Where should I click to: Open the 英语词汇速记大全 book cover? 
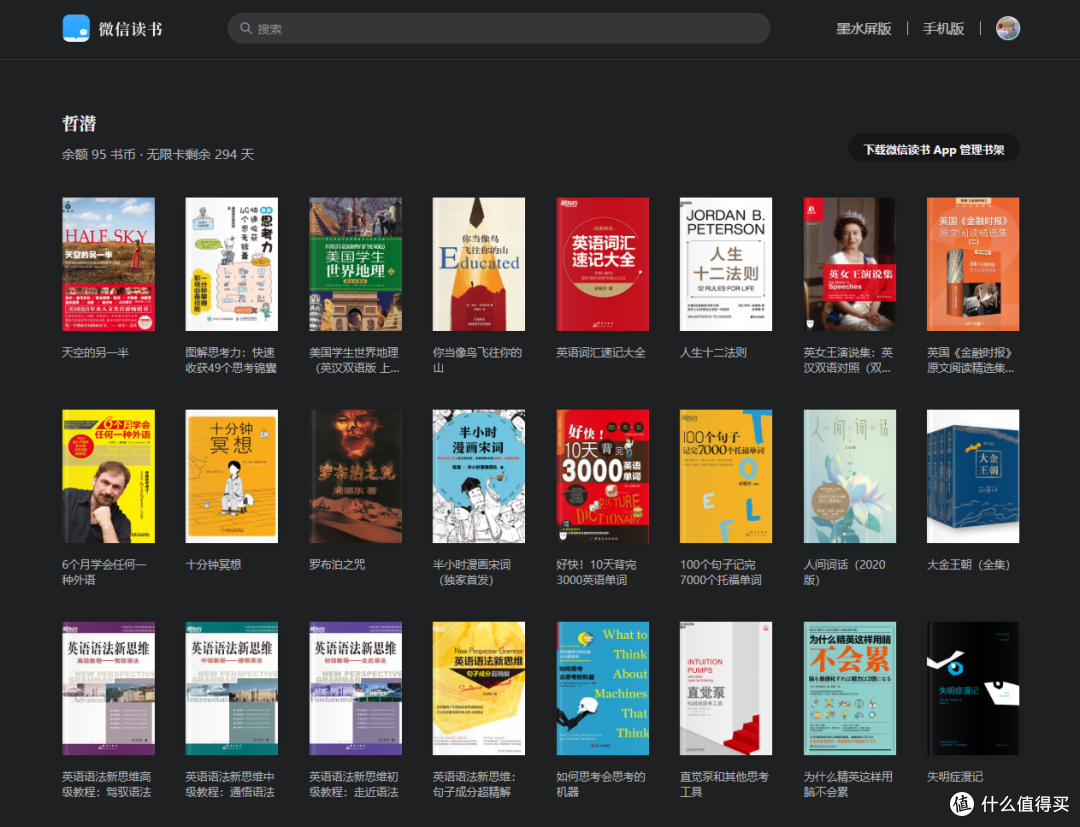pos(602,264)
